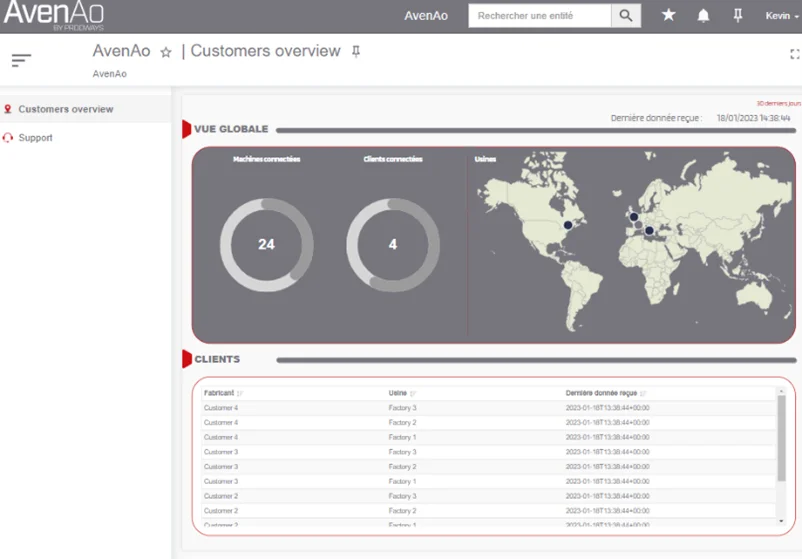Toggle the sidebar hamburger menu

pyautogui.click(x=21, y=60)
